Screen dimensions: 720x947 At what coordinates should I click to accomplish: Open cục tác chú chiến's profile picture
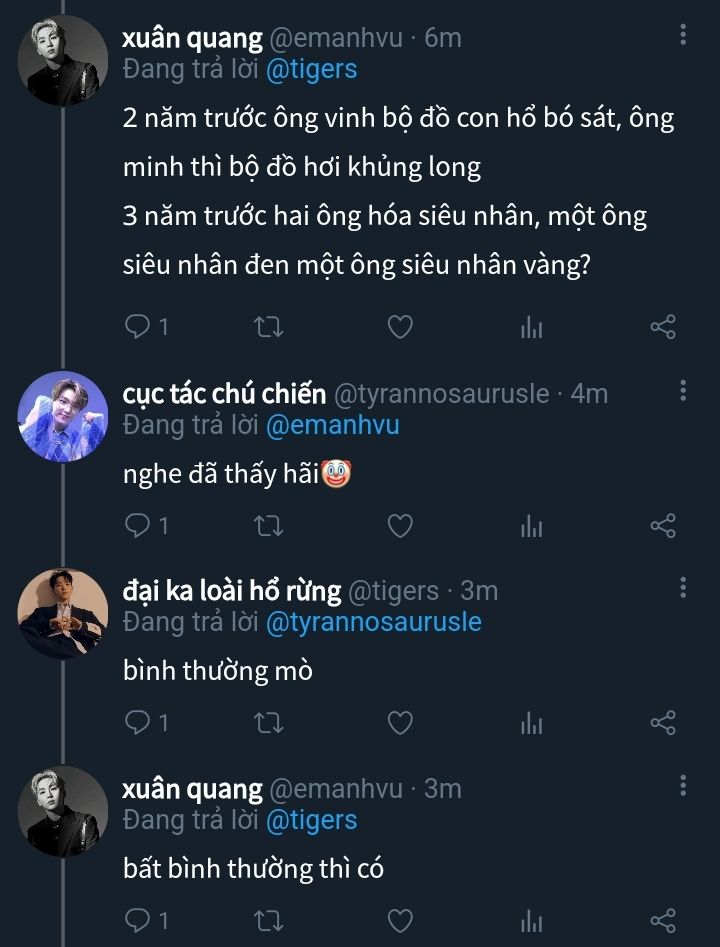pyautogui.click(x=63, y=417)
